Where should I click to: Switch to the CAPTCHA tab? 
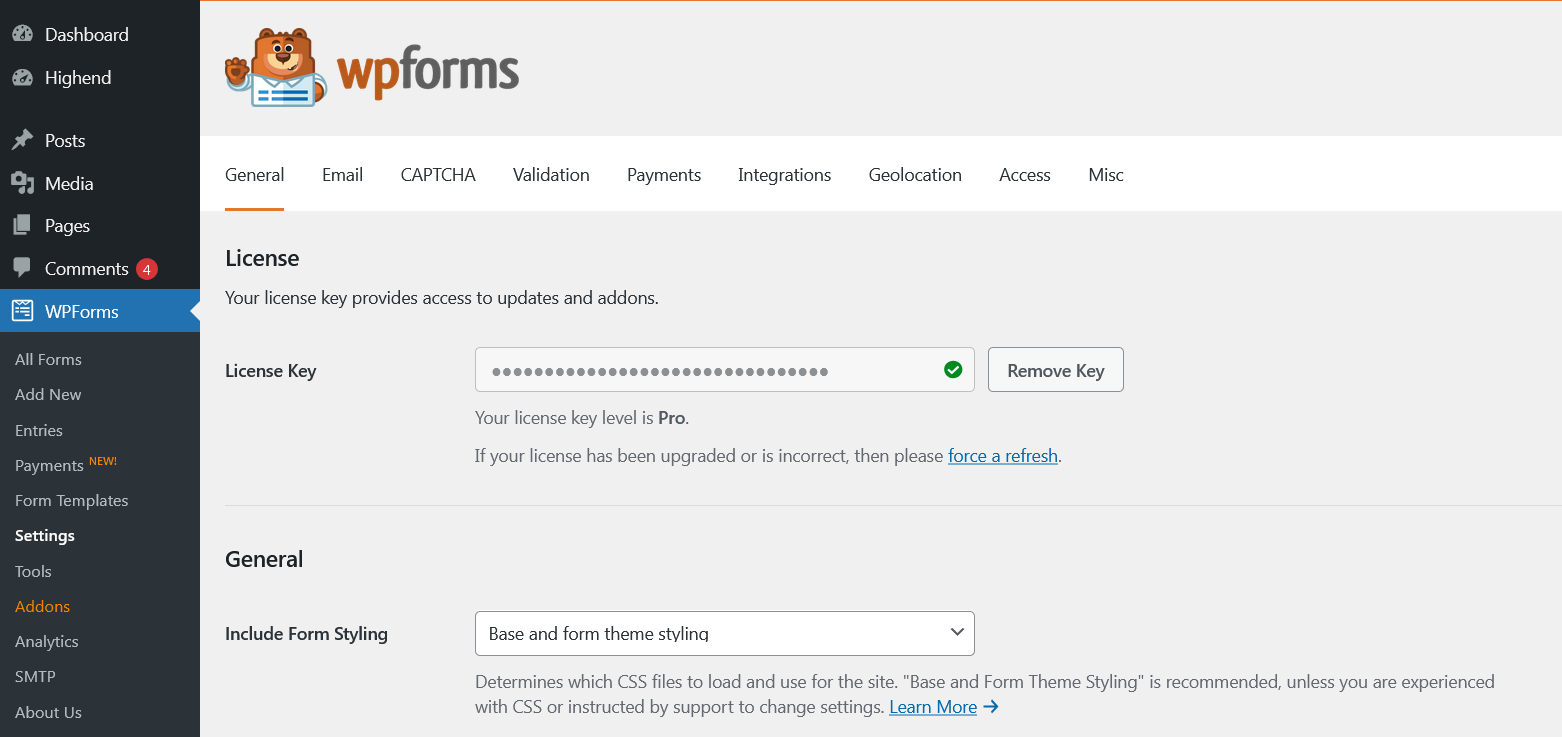pos(438,175)
